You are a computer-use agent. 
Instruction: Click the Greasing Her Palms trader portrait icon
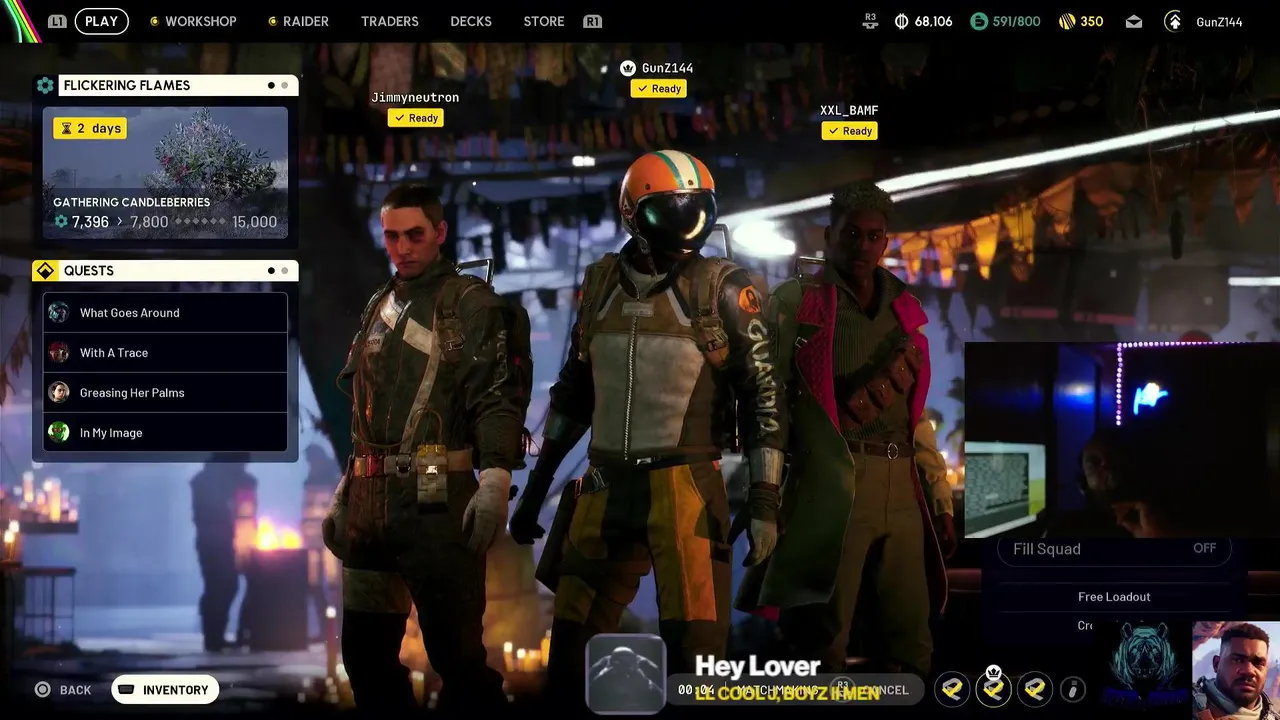click(59, 393)
